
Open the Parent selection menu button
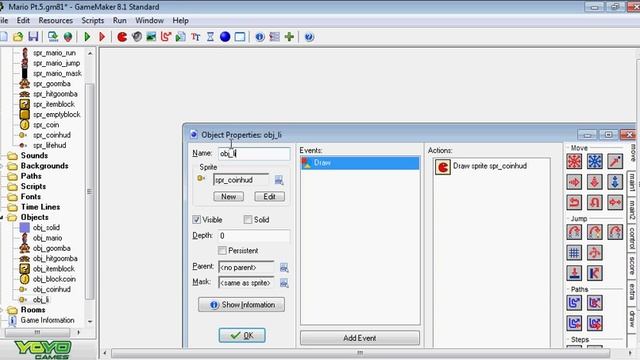tap(284, 268)
